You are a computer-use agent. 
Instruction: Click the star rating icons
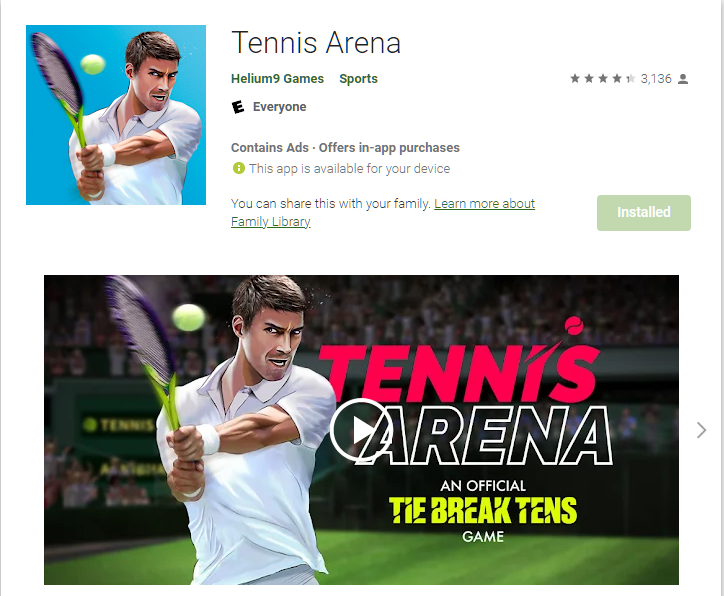click(x=603, y=78)
